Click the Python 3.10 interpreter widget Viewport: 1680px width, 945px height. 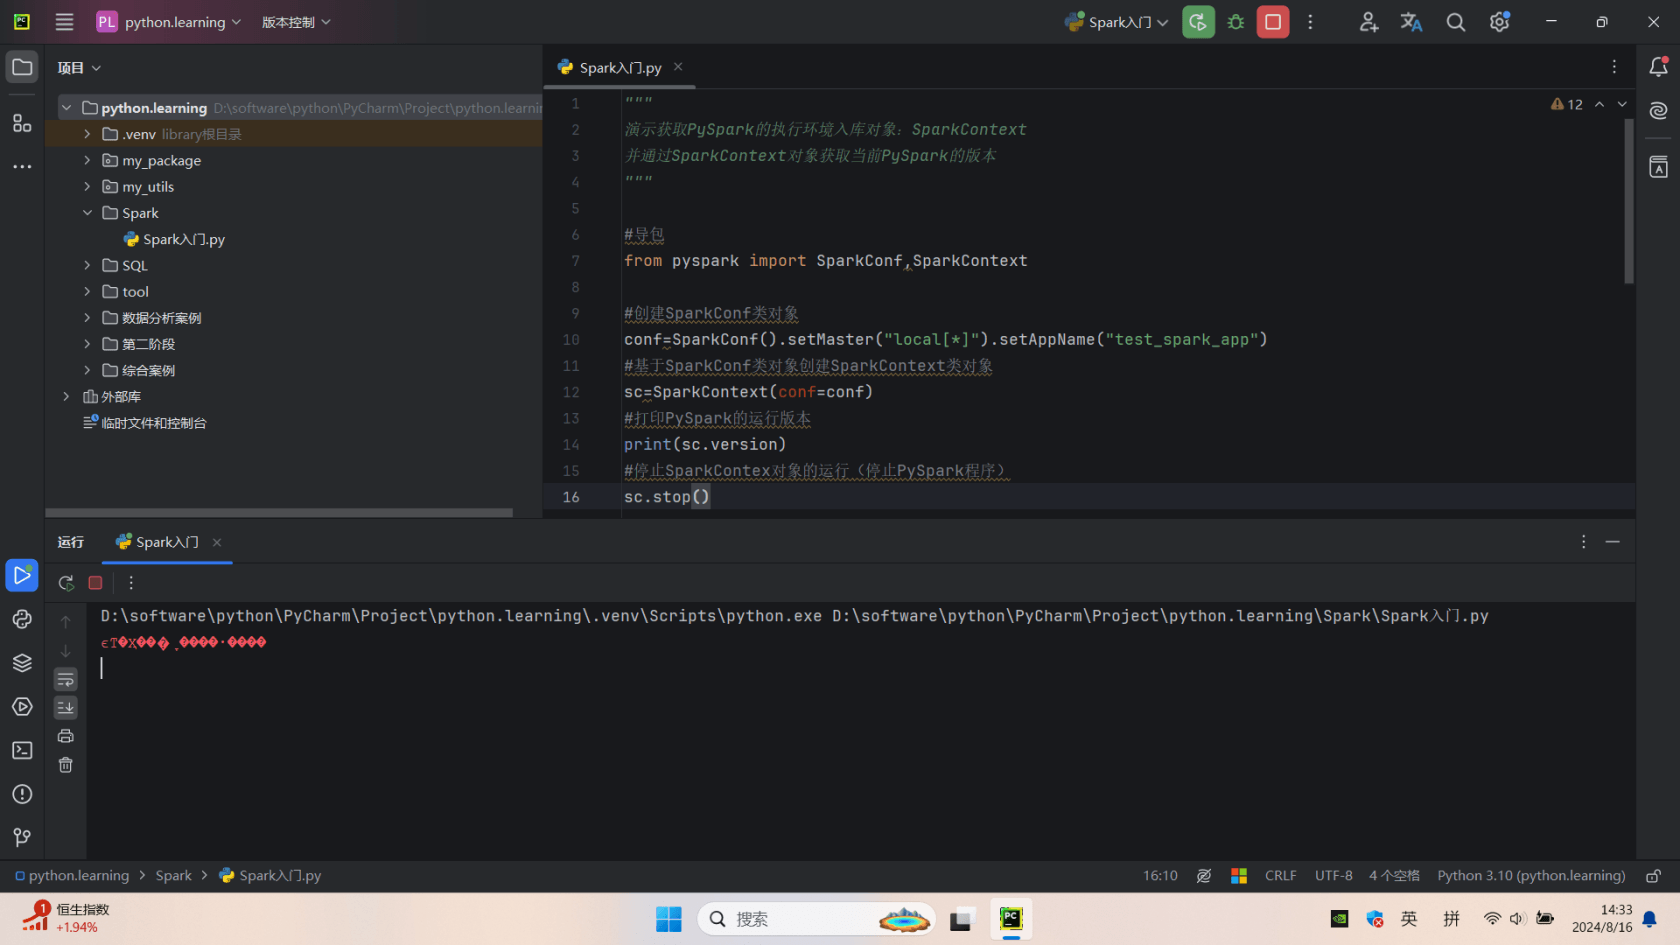pyautogui.click(x=1531, y=876)
